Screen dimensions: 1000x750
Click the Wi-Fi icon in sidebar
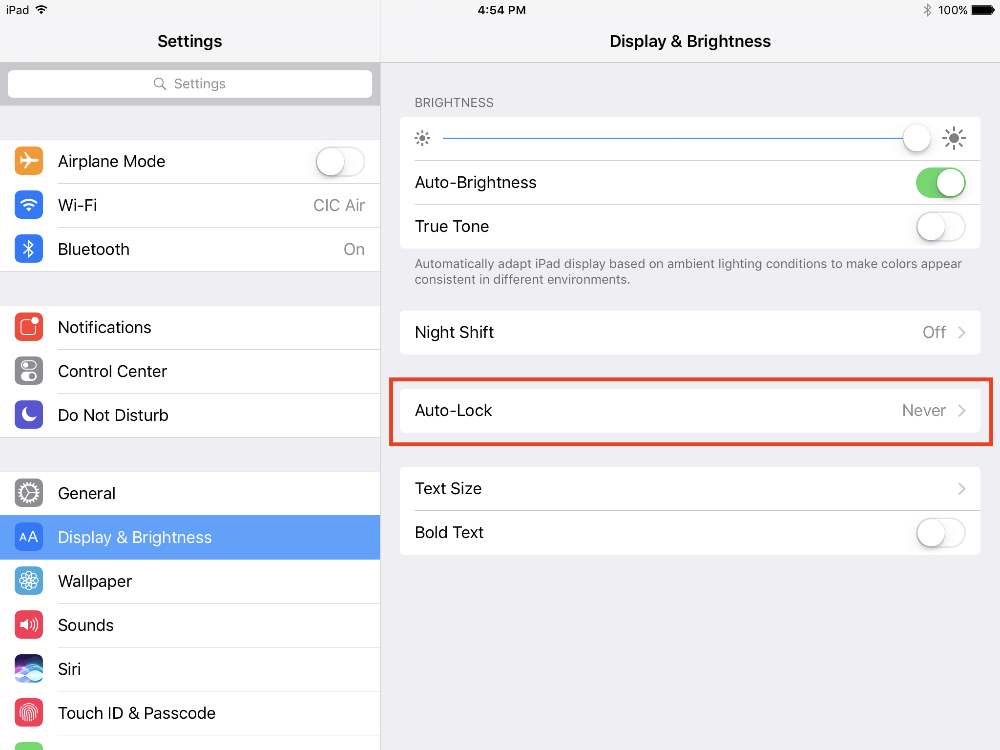tap(27, 205)
